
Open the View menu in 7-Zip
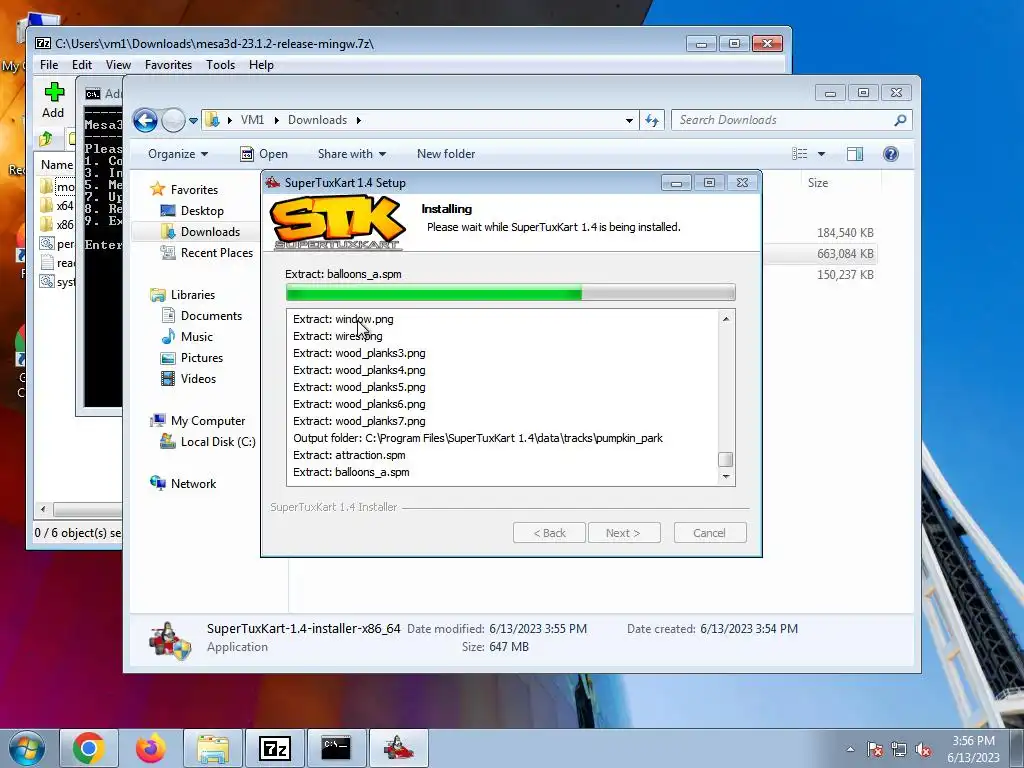(x=118, y=65)
